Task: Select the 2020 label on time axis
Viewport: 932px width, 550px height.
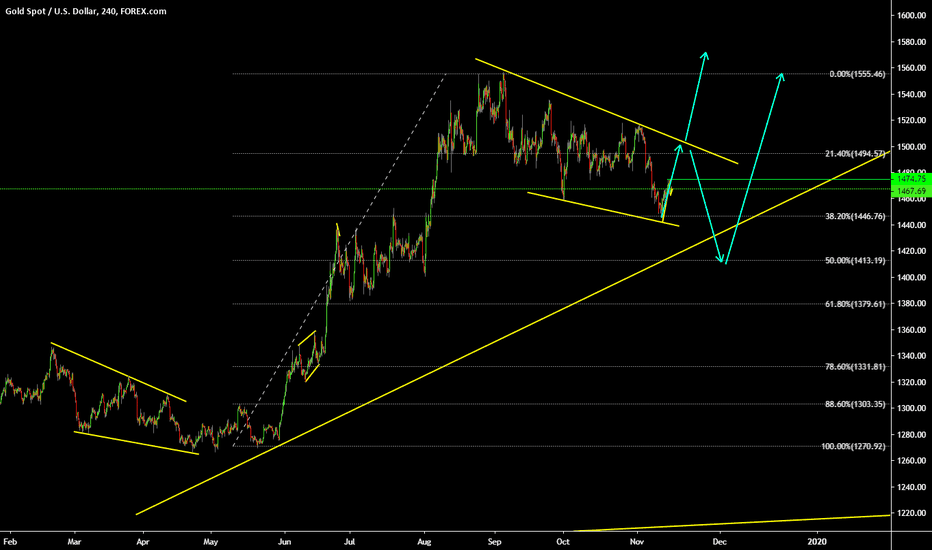Action: click(x=817, y=541)
